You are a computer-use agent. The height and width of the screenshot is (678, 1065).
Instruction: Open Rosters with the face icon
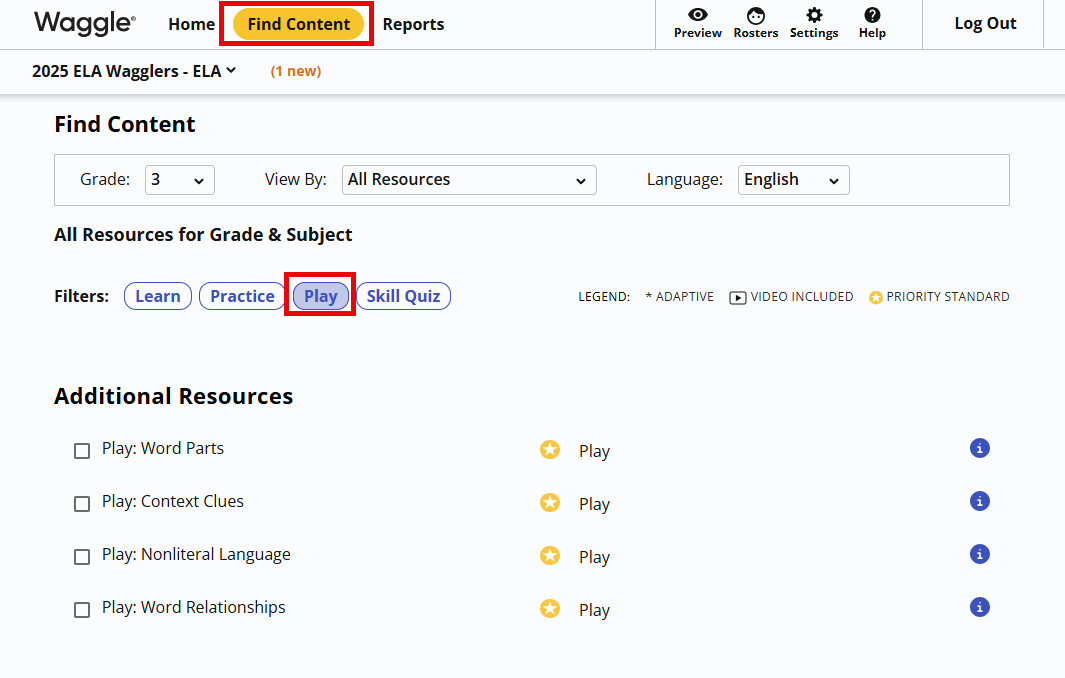point(755,24)
